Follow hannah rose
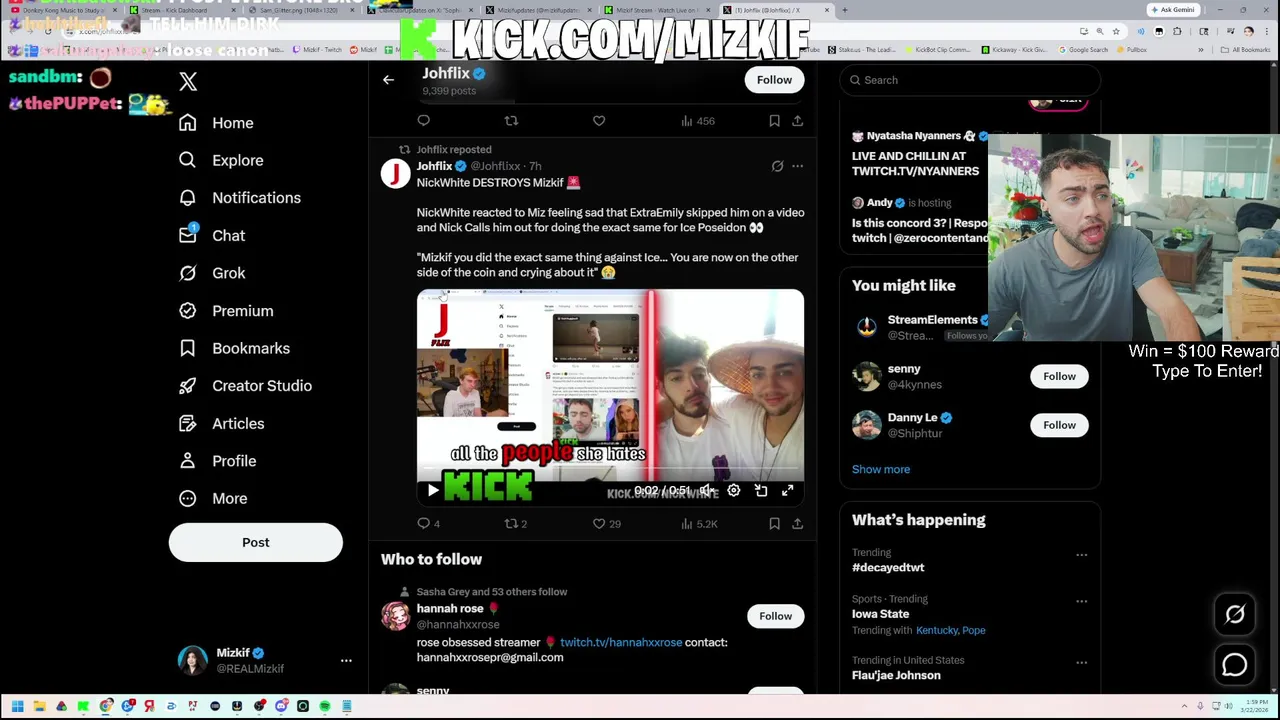The width and height of the screenshot is (1280, 720). 775,616
